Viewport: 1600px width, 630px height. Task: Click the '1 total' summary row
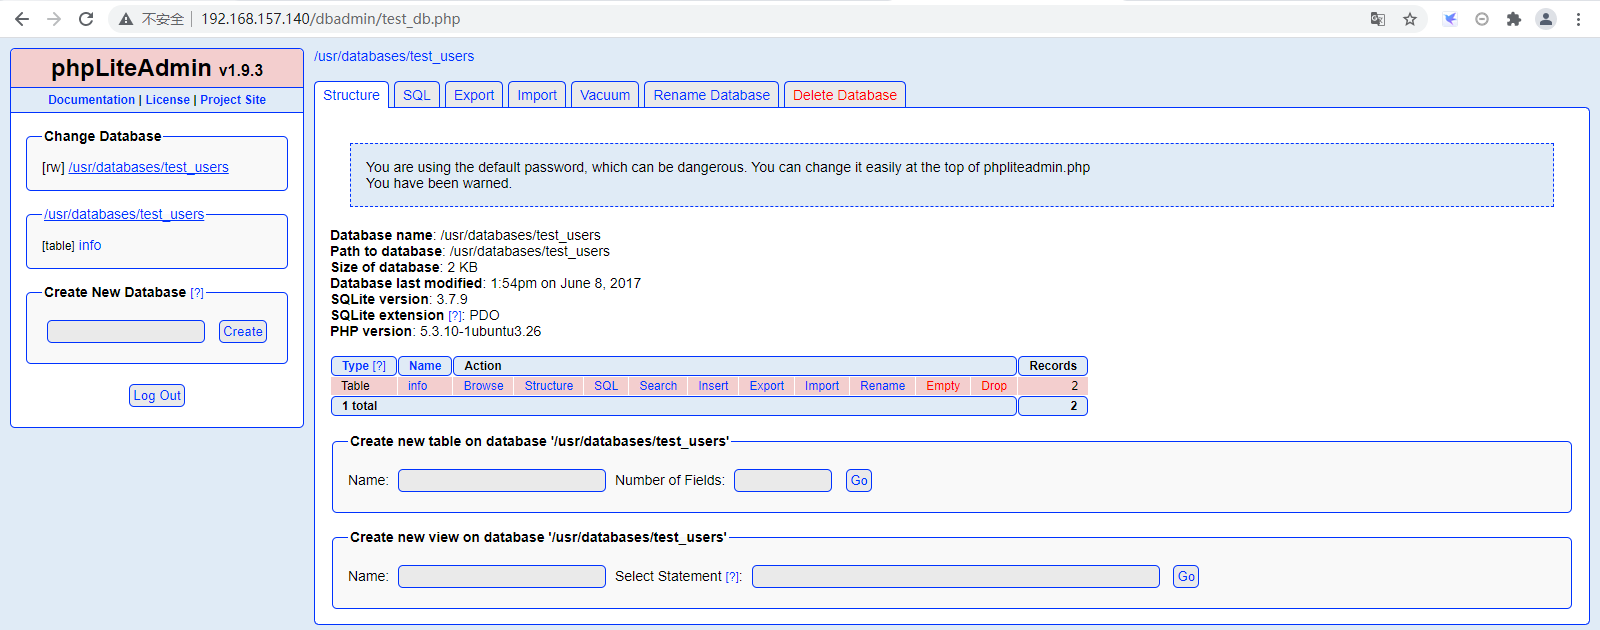pyautogui.click(x=674, y=406)
